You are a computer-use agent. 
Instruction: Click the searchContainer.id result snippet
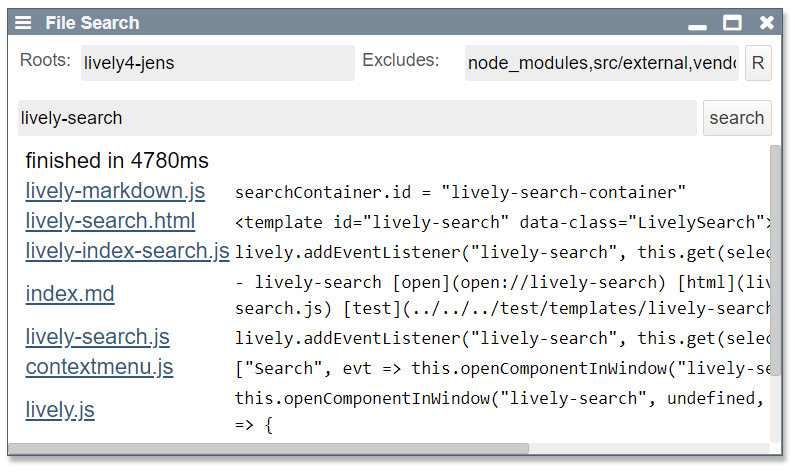tap(460, 192)
